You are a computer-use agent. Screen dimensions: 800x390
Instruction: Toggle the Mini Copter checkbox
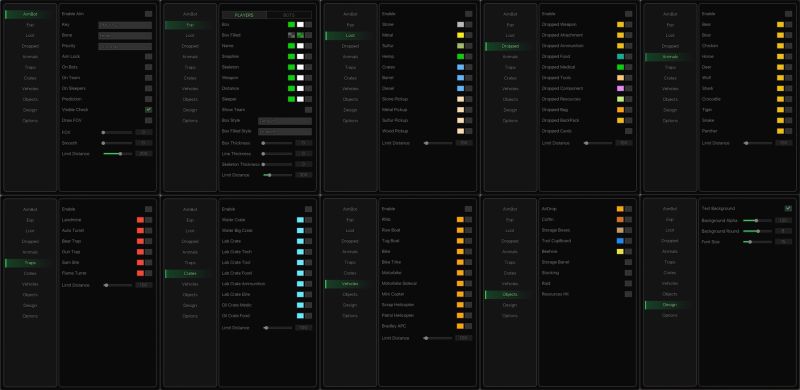[468, 295]
